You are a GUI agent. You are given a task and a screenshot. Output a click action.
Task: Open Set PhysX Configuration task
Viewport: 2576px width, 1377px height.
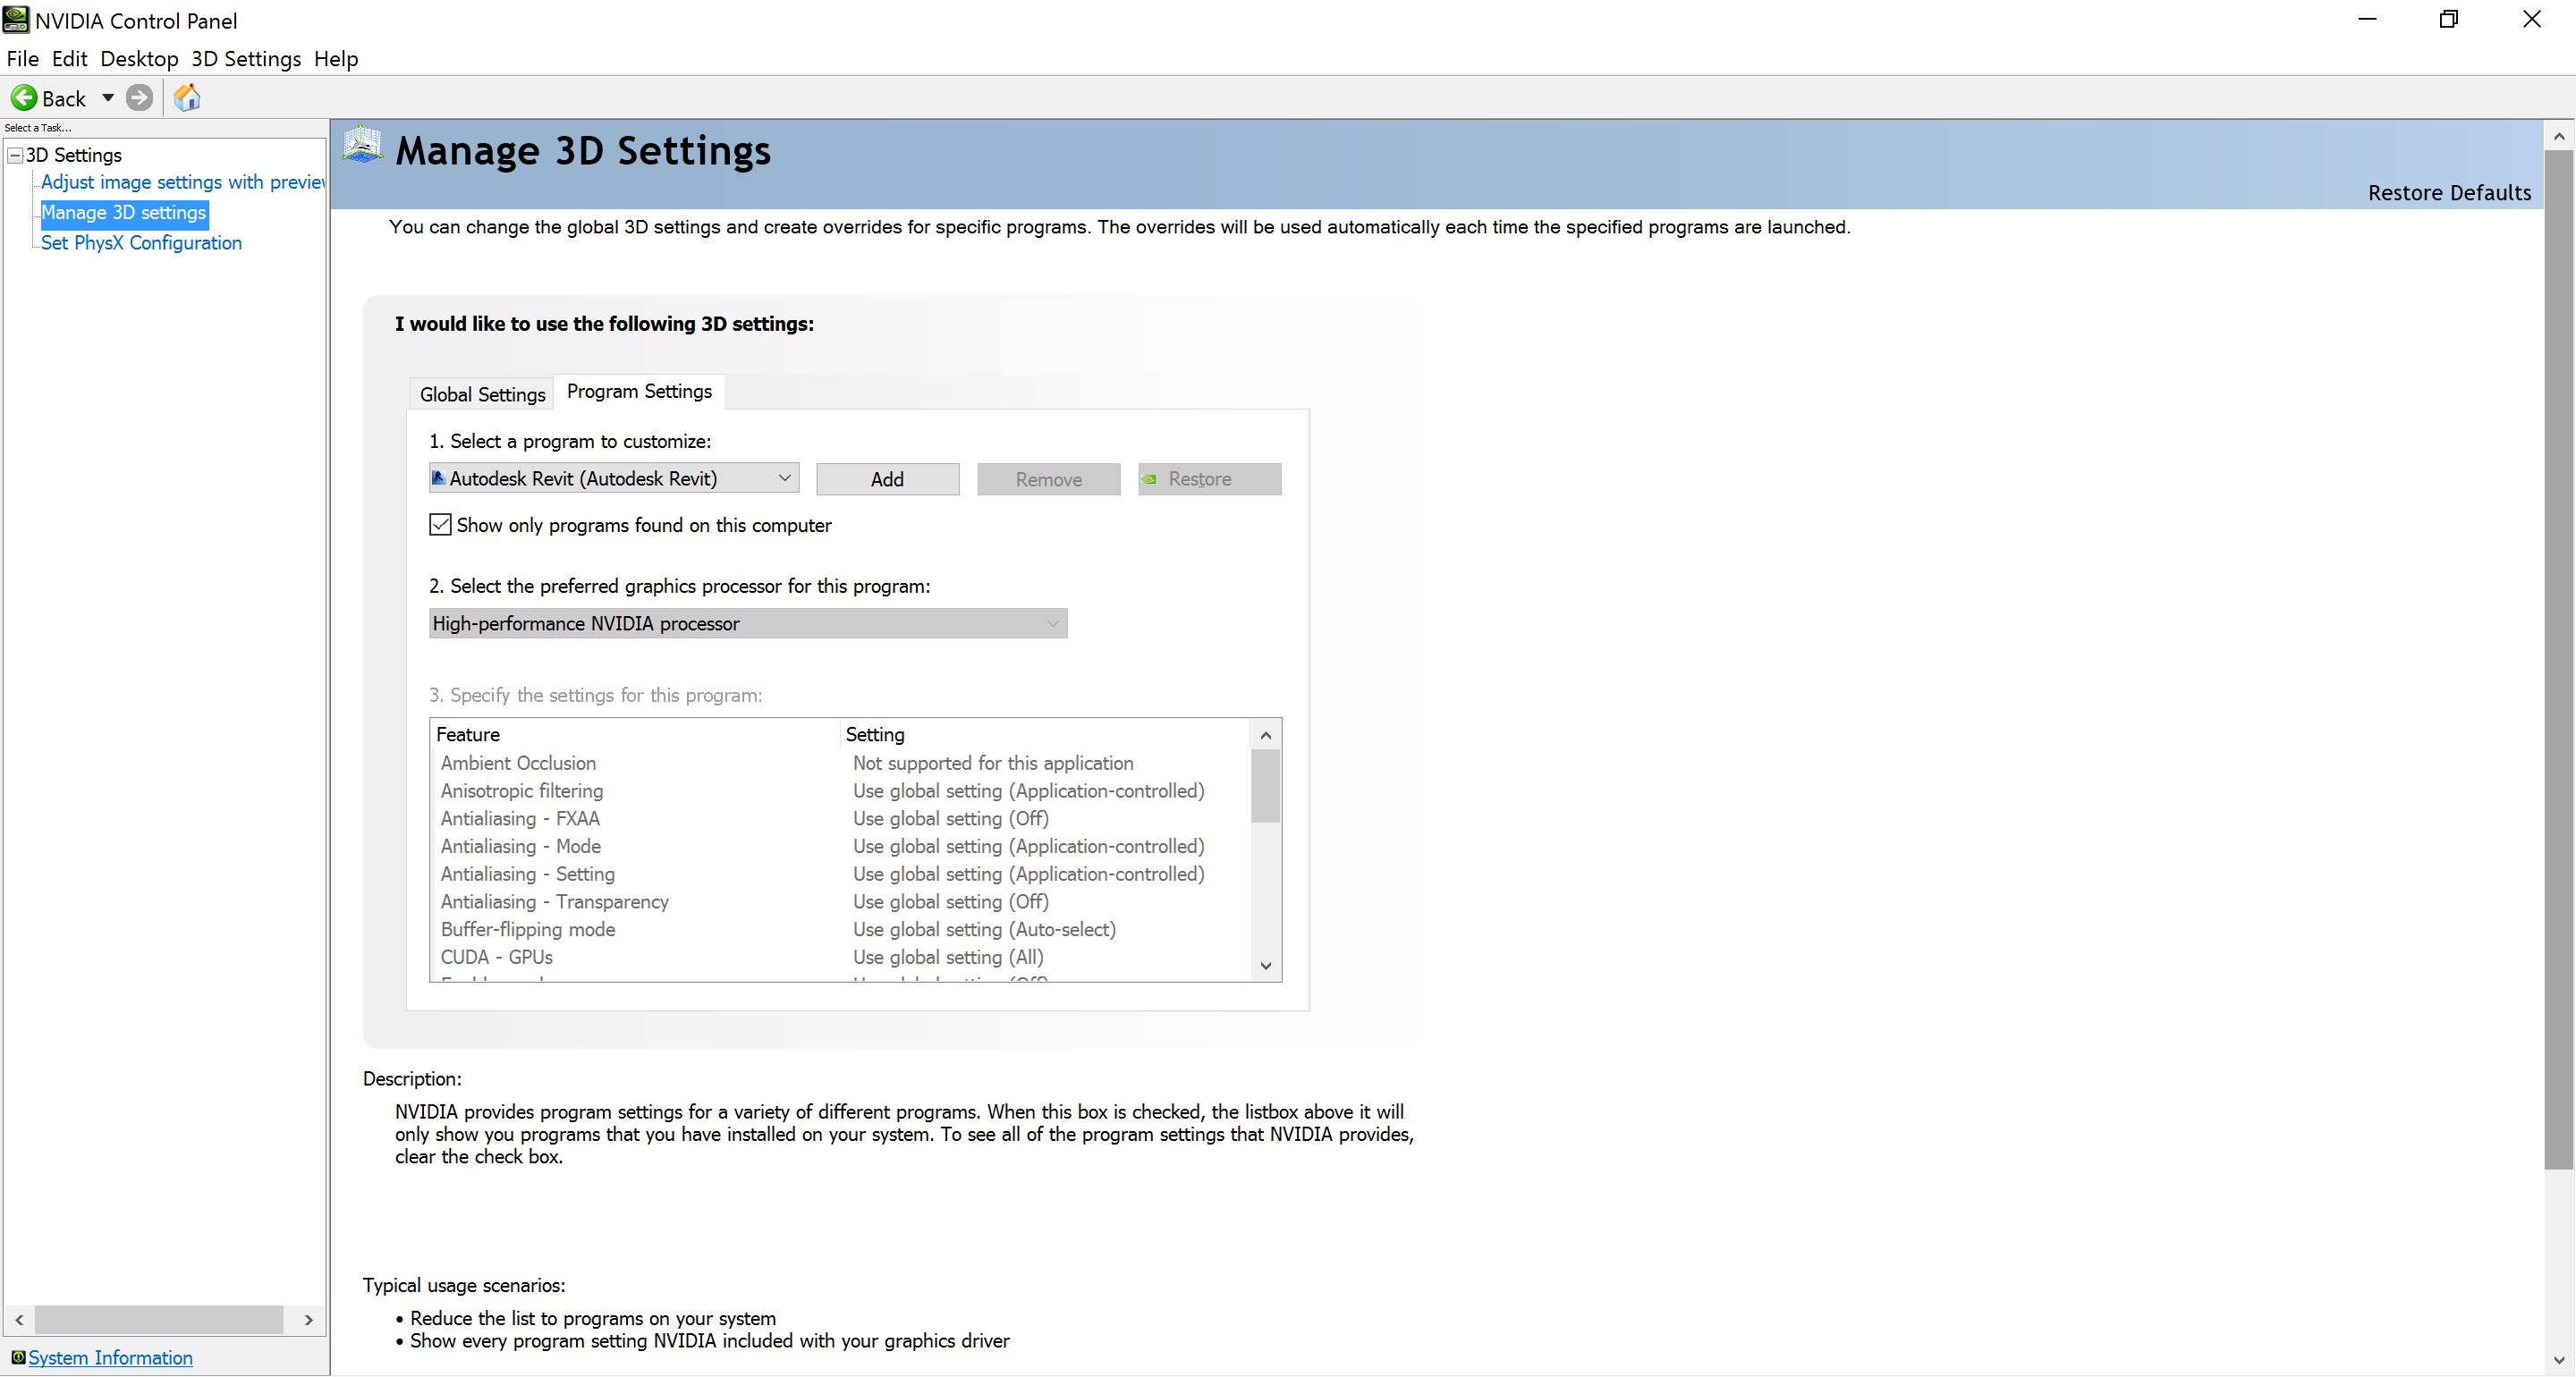(141, 243)
